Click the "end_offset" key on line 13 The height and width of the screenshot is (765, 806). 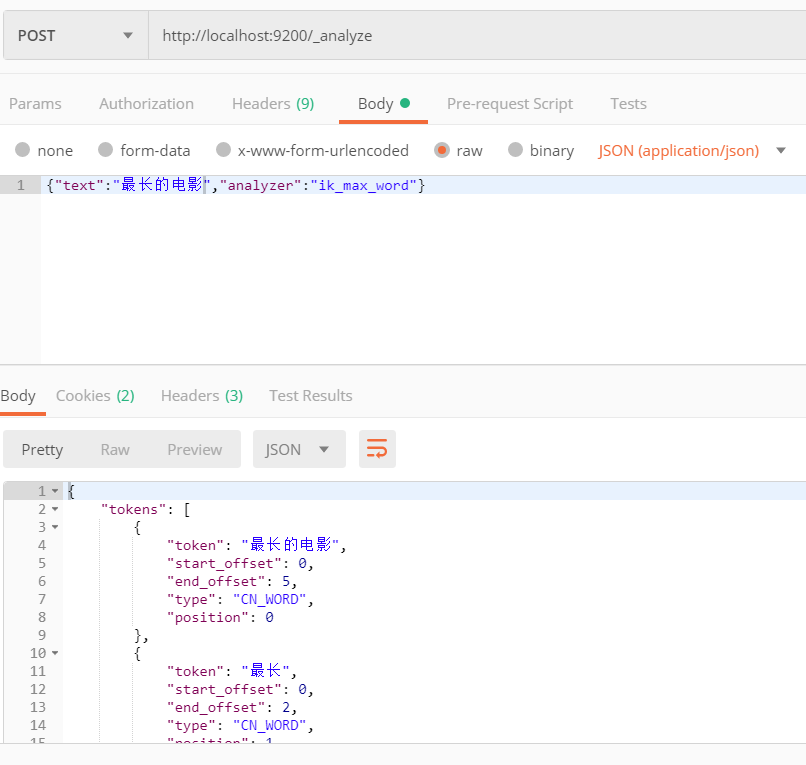pos(216,707)
